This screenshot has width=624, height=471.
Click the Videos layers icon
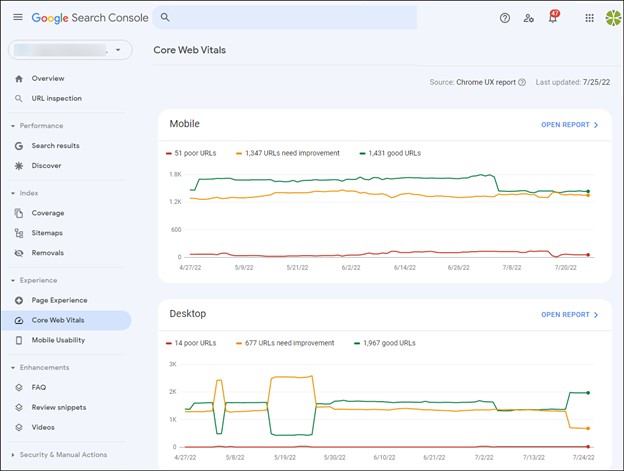pos(19,427)
